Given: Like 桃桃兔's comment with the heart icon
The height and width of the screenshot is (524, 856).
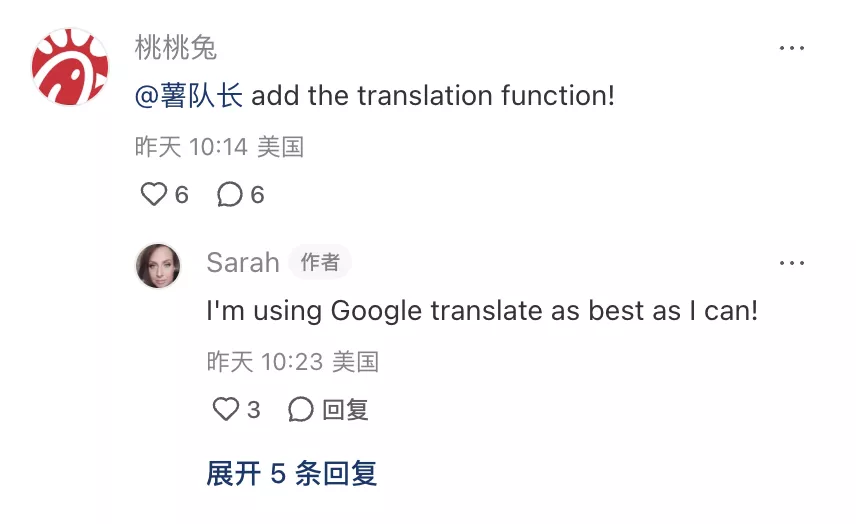Looking at the screenshot, I should tap(153, 194).
